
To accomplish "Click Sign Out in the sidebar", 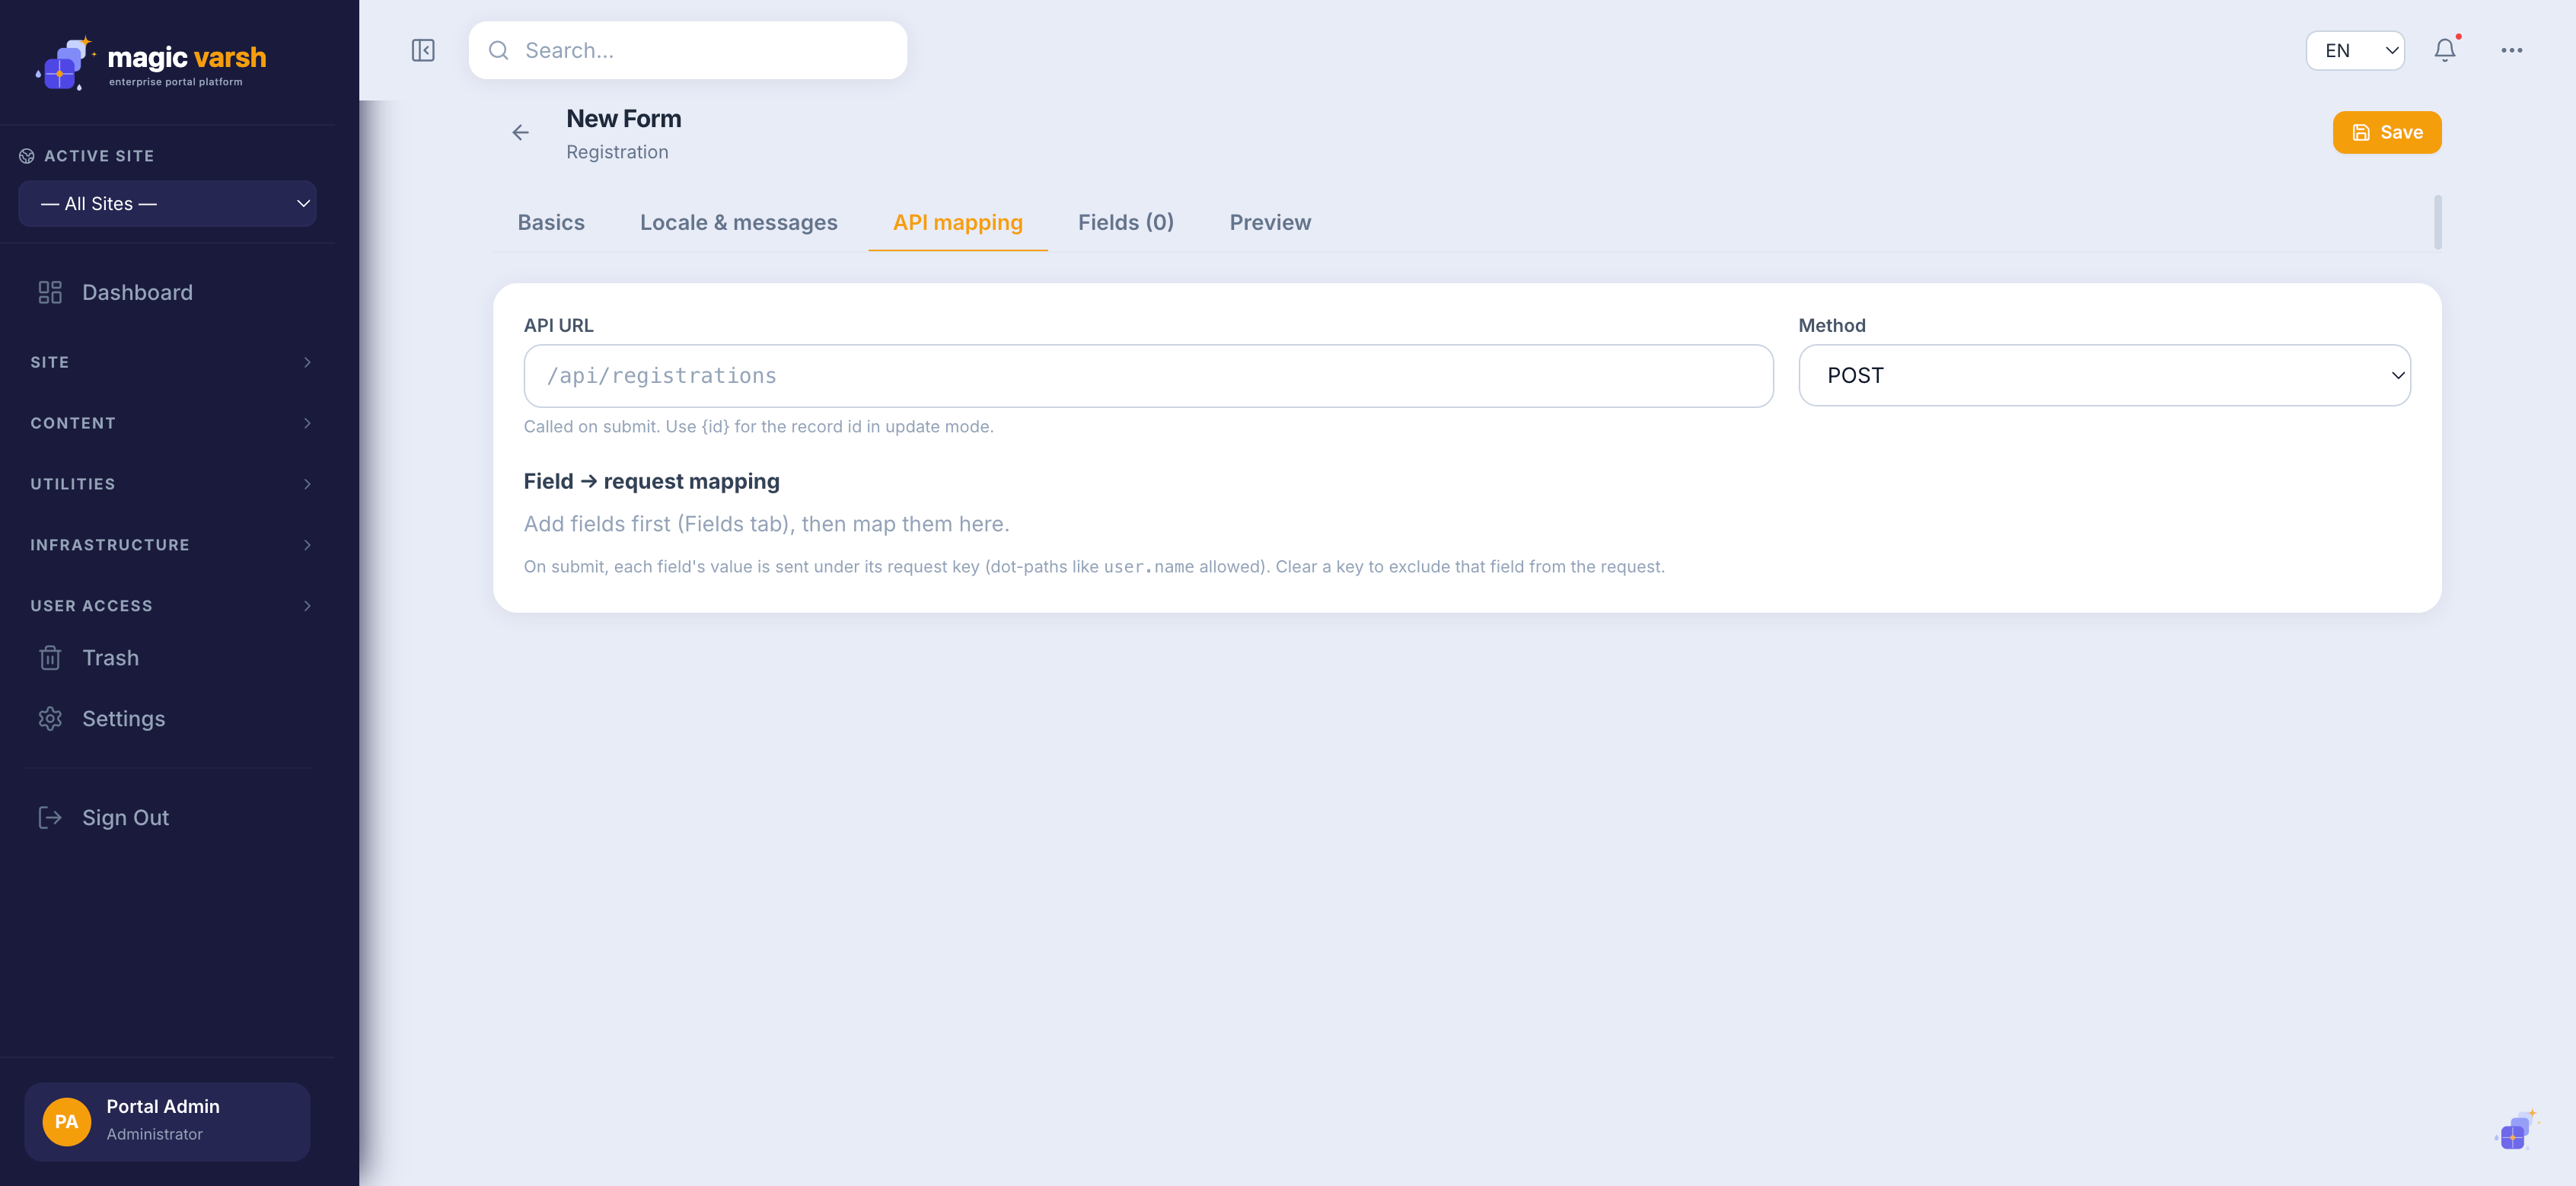I will (168, 818).
